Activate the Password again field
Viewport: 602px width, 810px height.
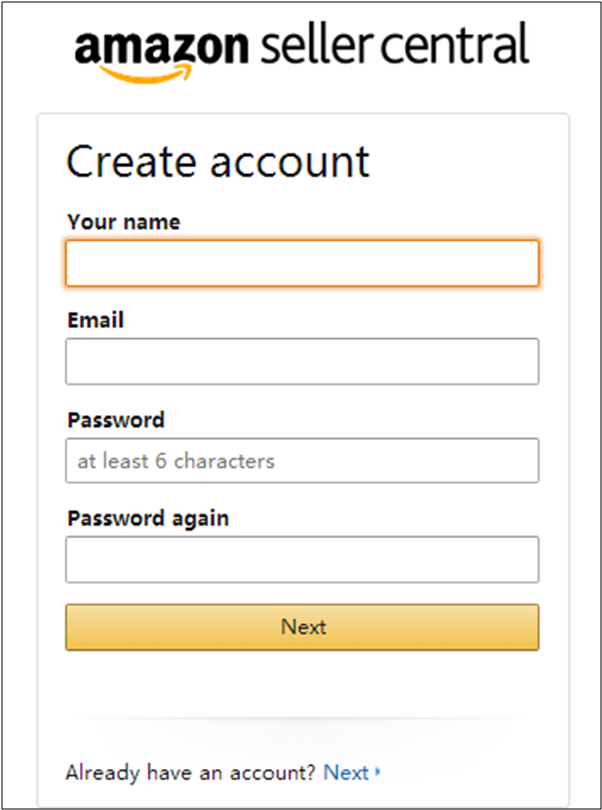[302, 559]
